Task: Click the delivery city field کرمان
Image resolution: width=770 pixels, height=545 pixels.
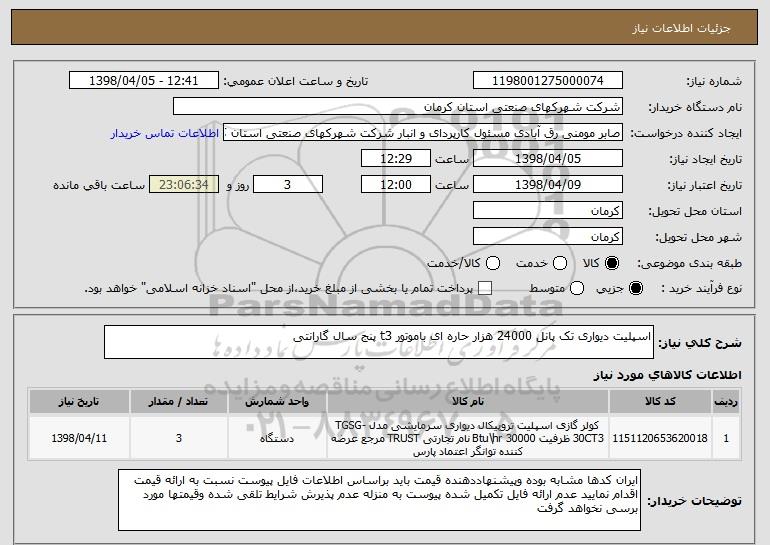Action: [548, 237]
